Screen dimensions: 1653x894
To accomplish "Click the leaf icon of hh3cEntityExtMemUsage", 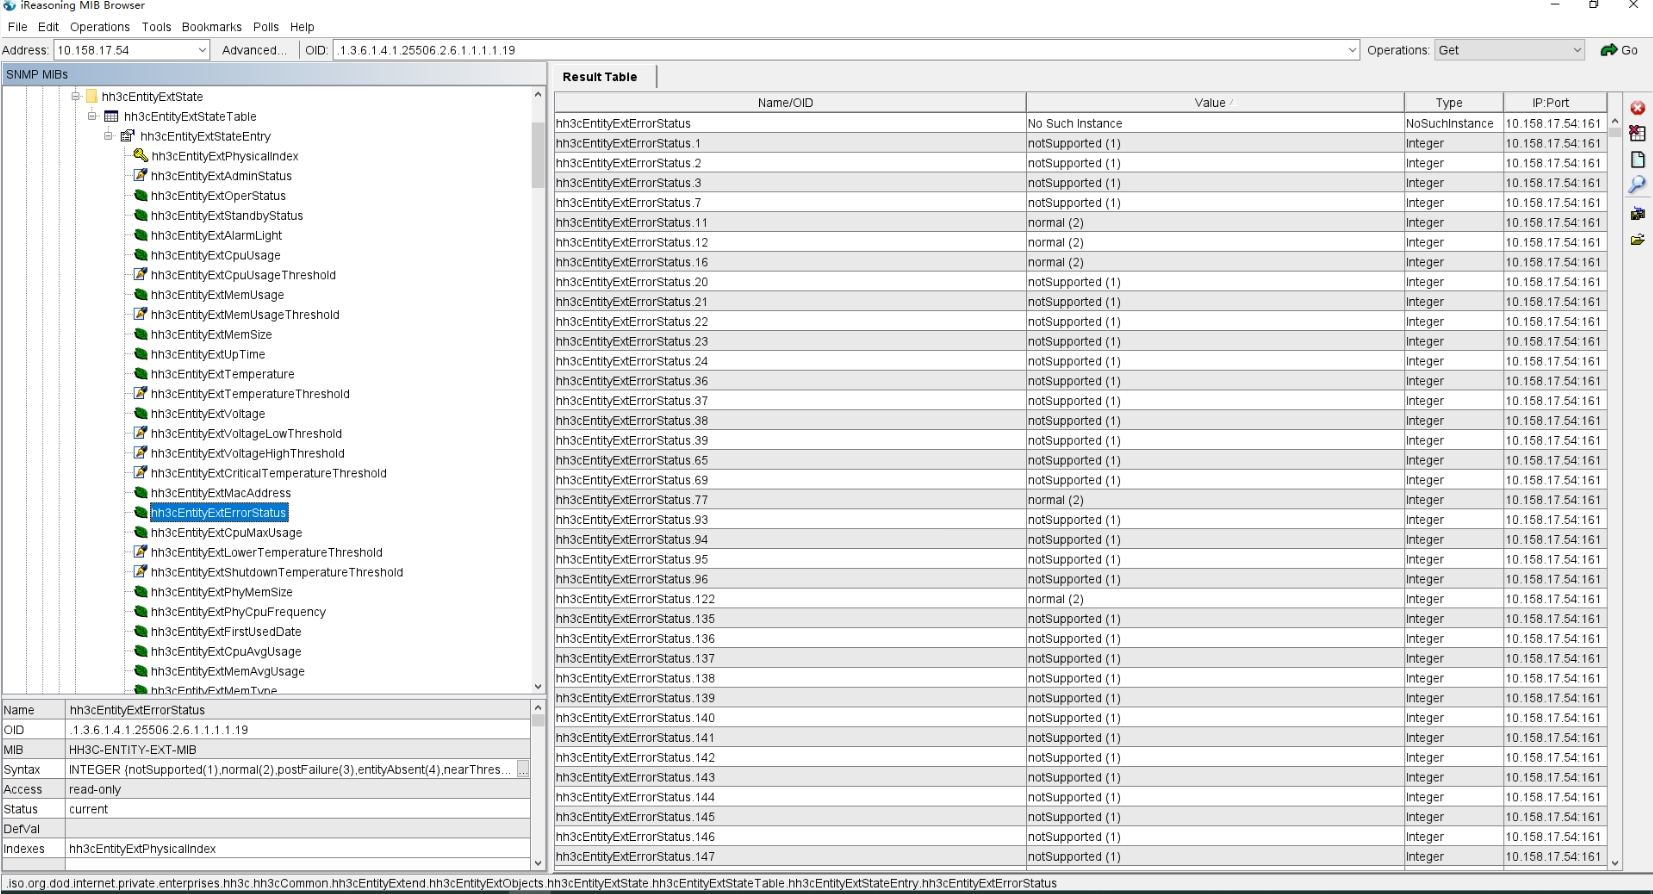I will (x=141, y=295).
